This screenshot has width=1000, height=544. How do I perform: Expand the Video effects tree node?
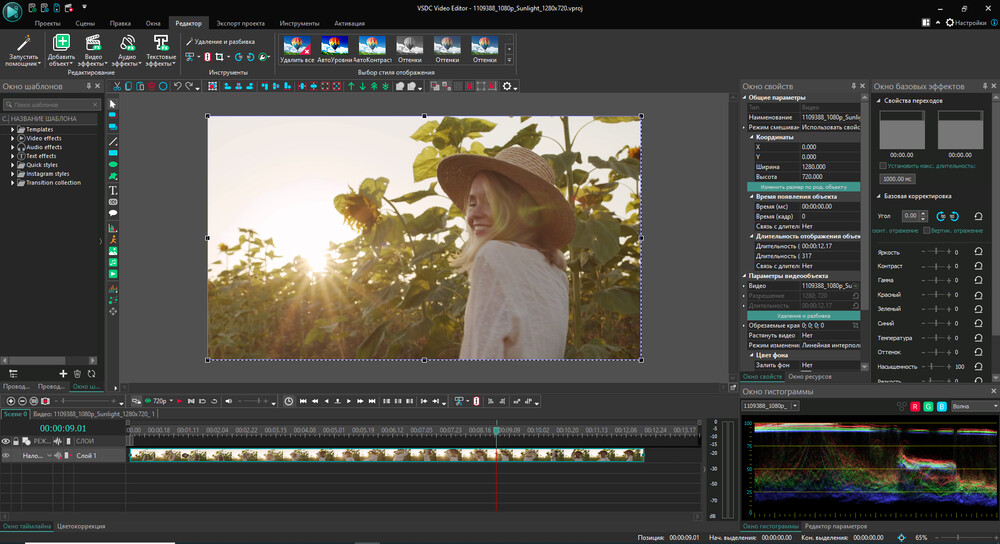pyautogui.click(x=12, y=138)
